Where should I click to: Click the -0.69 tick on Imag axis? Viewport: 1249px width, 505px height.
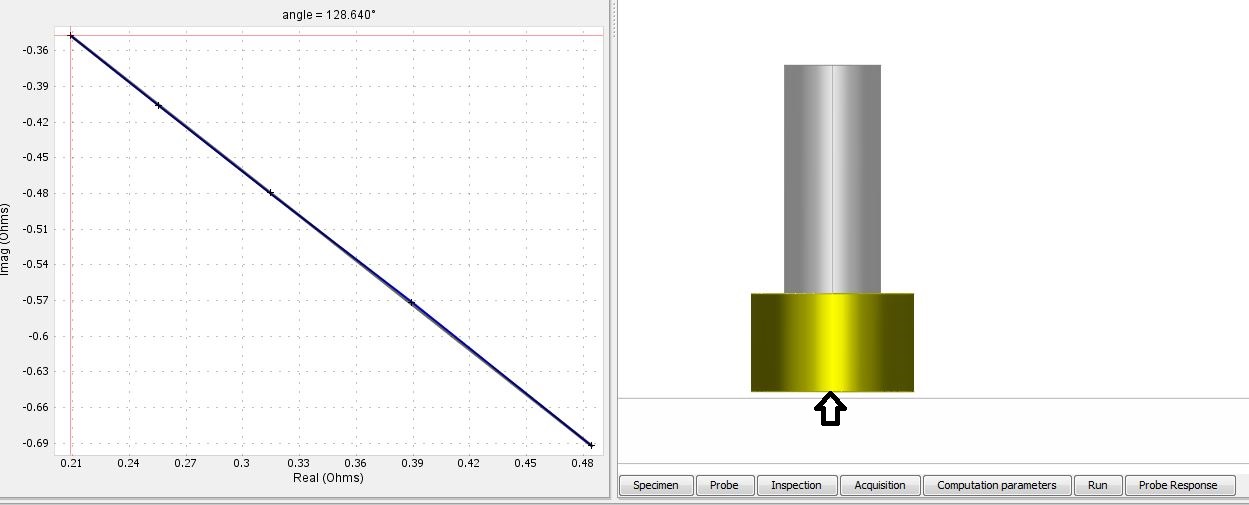pos(38,443)
